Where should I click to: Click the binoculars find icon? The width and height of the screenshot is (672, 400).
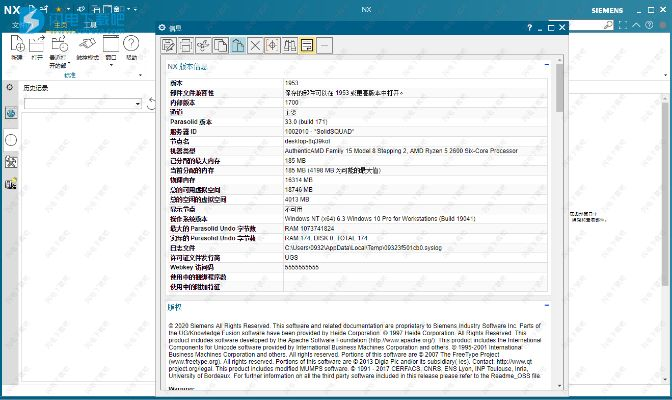pyautogui.click(x=290, y=45)
